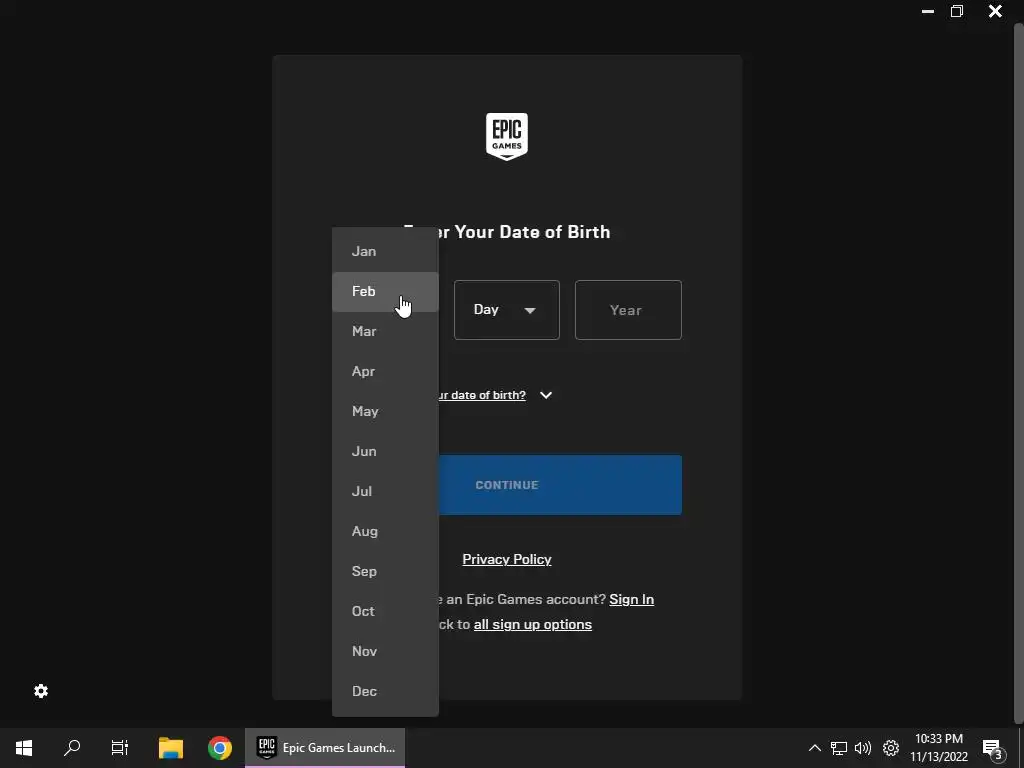Screen dimensions: 1024x768
Task: Open the notification center icon
Action: (993, 748)
